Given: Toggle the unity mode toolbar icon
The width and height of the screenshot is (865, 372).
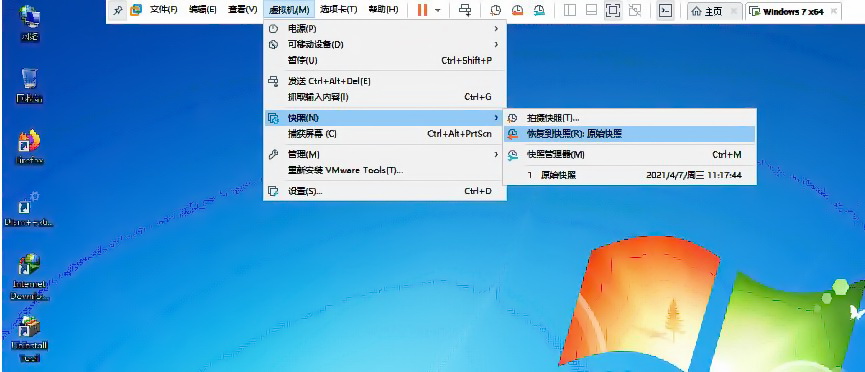Looking at the screenshot, I should click(635, 10).
